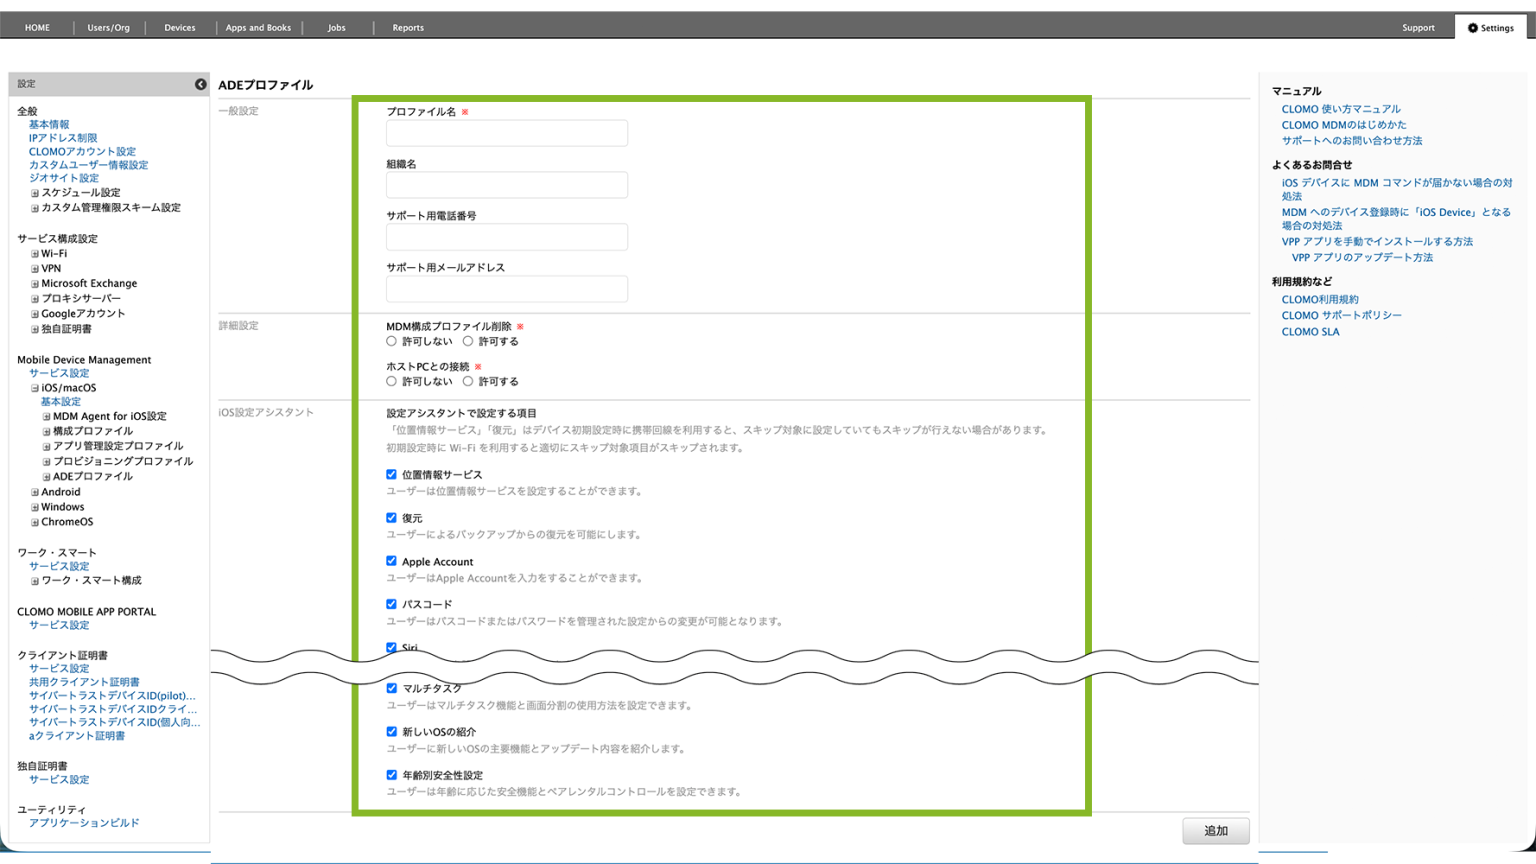The width and height of the screenshot is (1536, 864).
Task: Open the CLOMO利用規約 link
Action: click(x=1320, y=300)
